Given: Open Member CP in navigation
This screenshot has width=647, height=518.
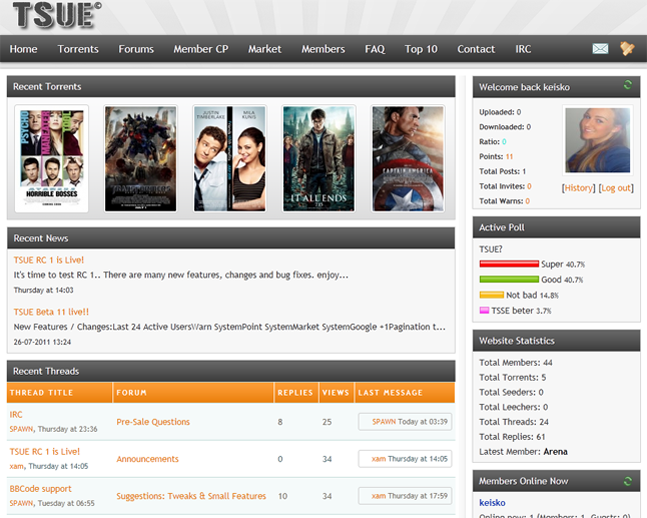Looking at the screenshot, I should coord(201,49).
